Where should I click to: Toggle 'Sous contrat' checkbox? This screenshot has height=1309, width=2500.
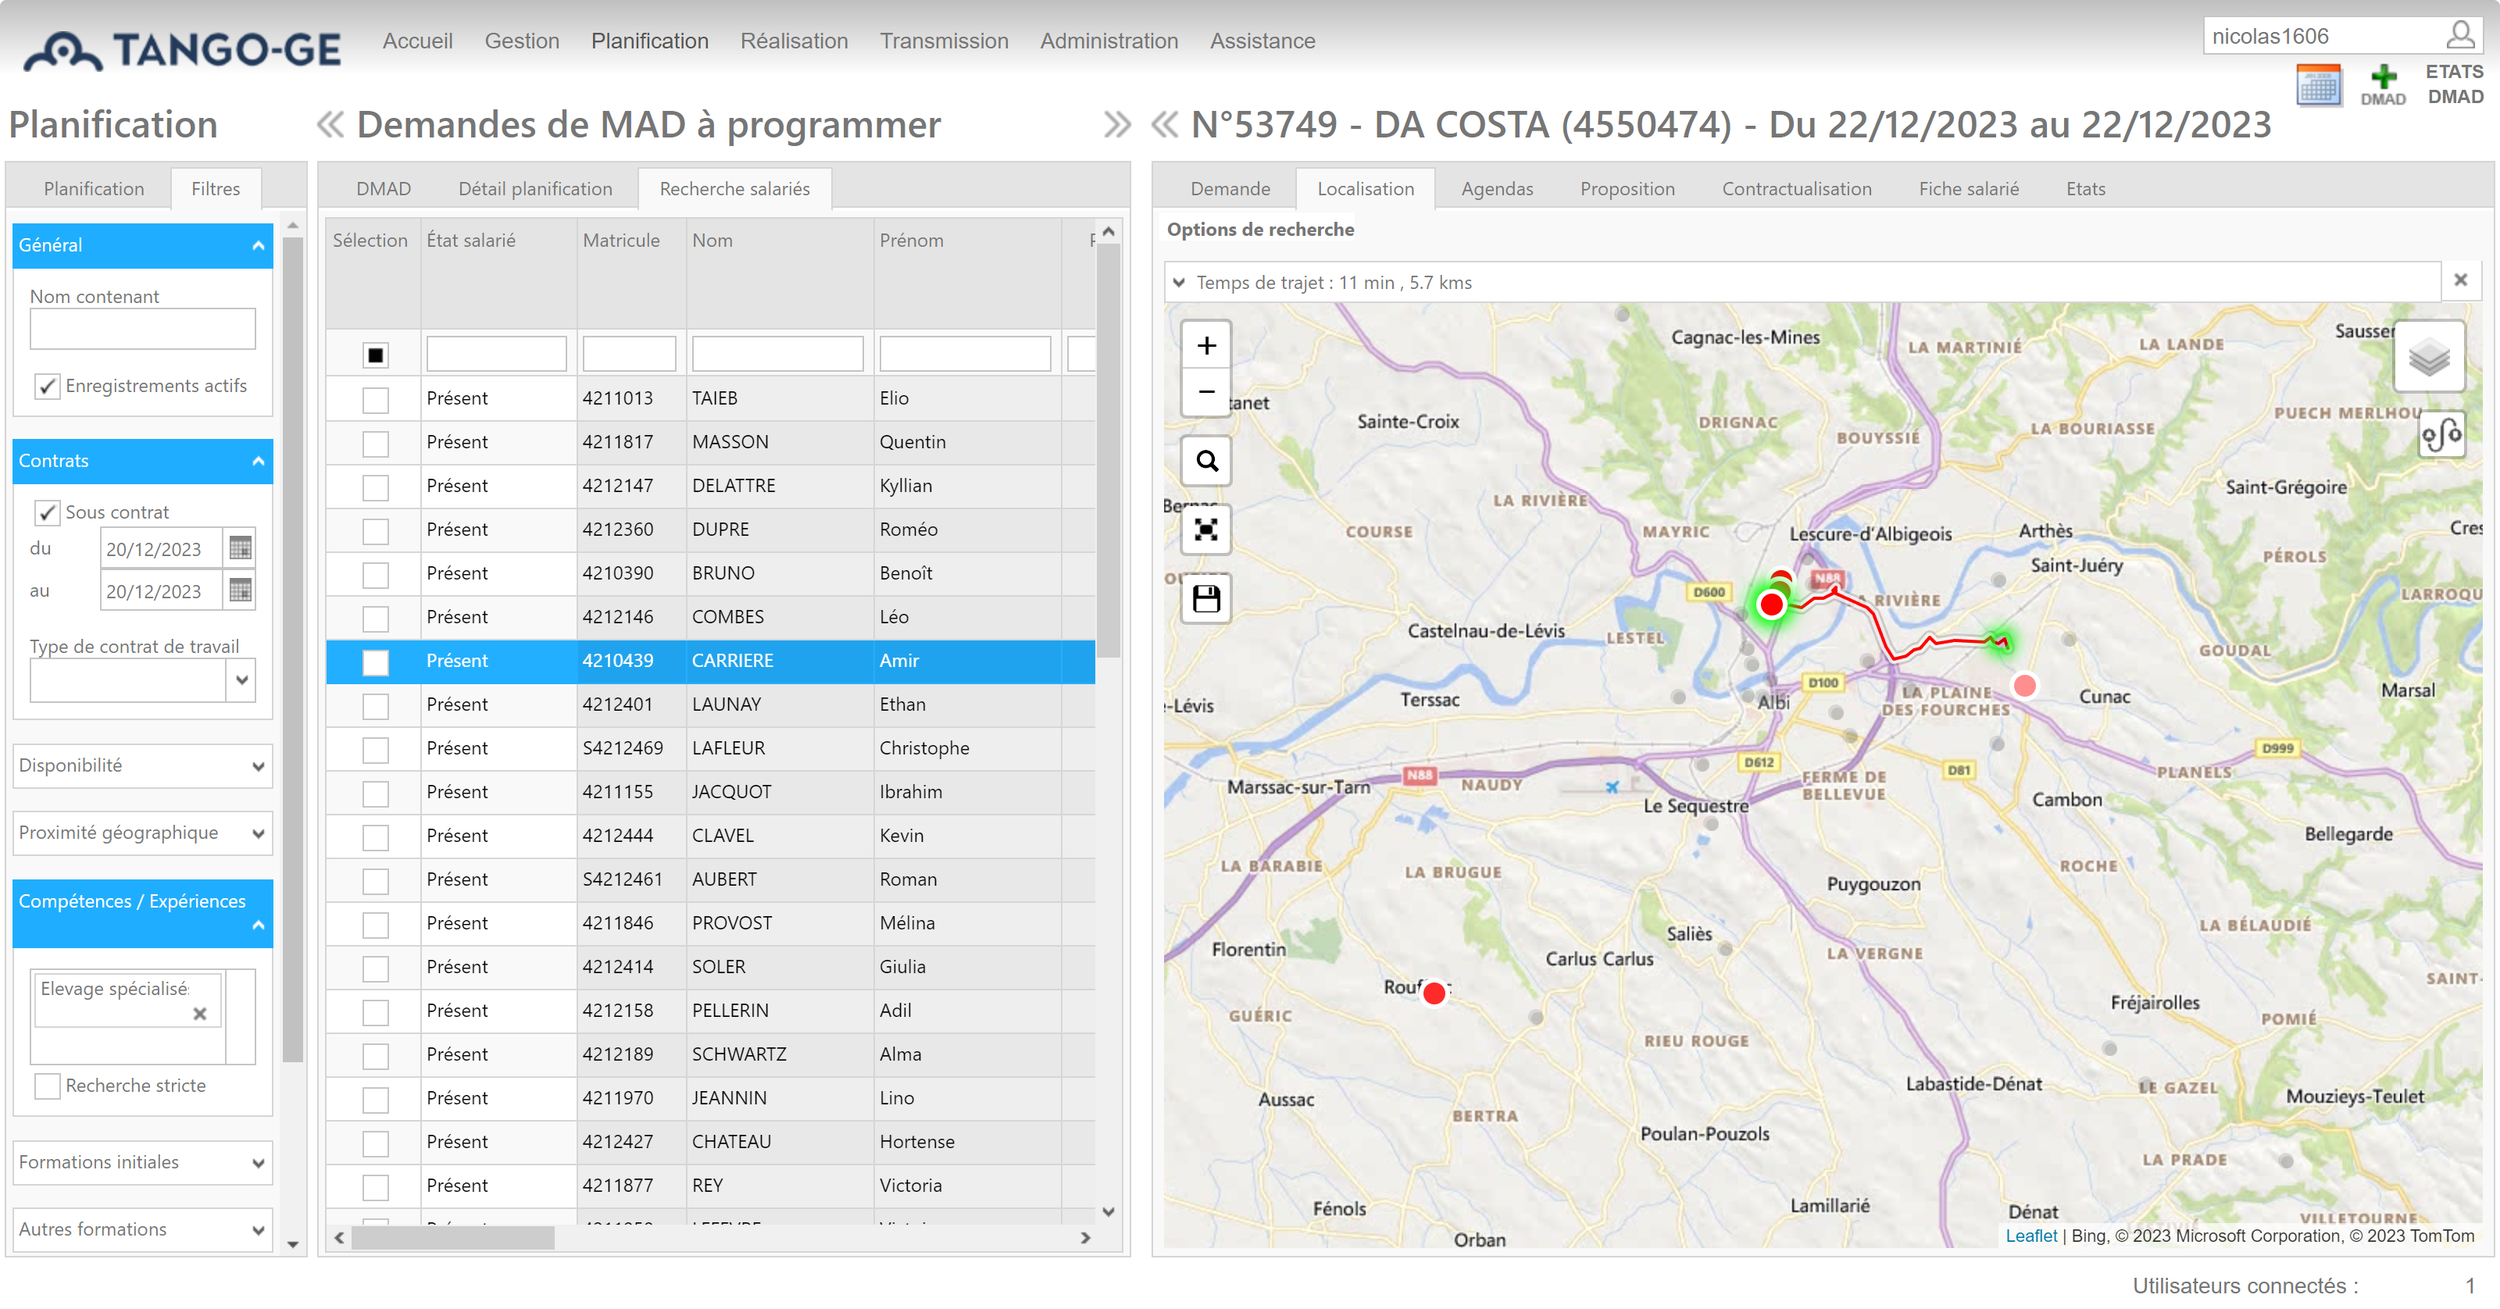[x=47, y=512]
